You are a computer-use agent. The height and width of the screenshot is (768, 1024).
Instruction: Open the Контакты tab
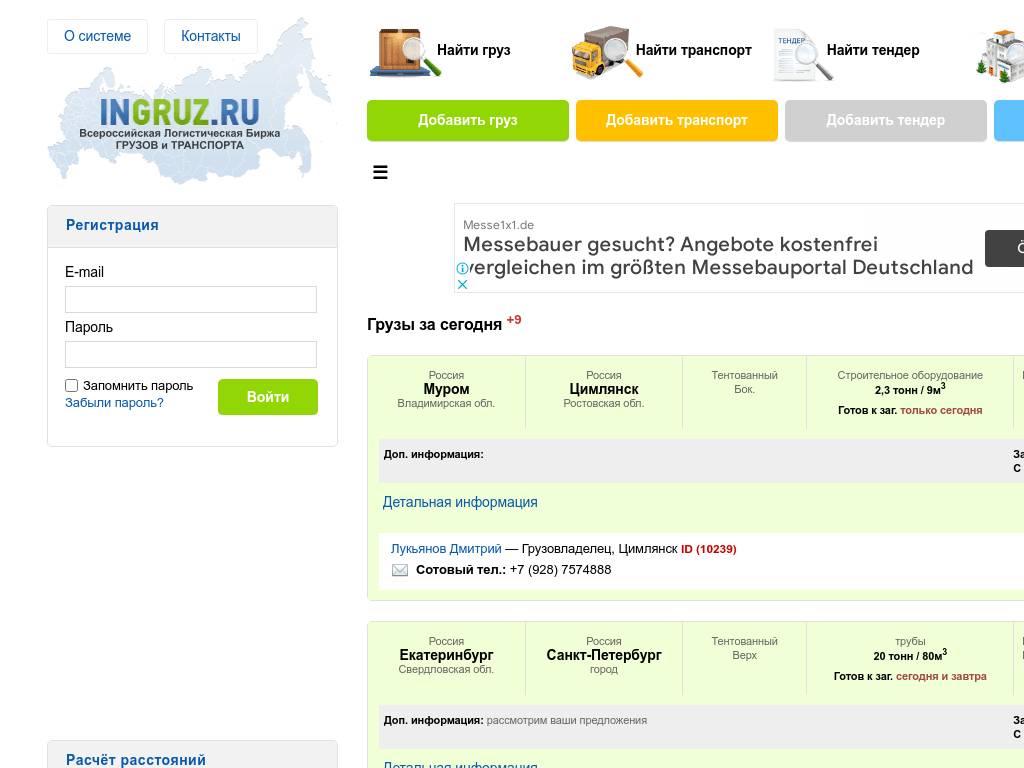click(x=210, y=36)
